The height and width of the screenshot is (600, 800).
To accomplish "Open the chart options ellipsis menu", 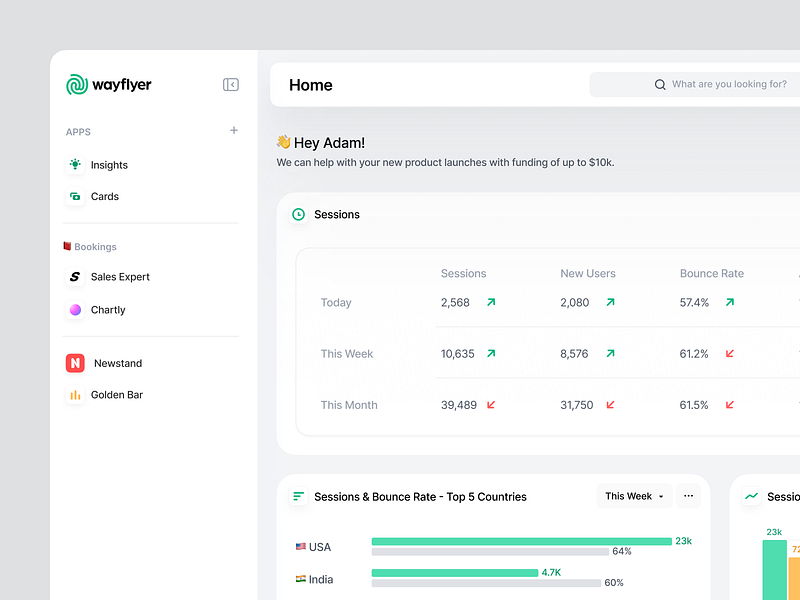I will click(x=688, y=496).
